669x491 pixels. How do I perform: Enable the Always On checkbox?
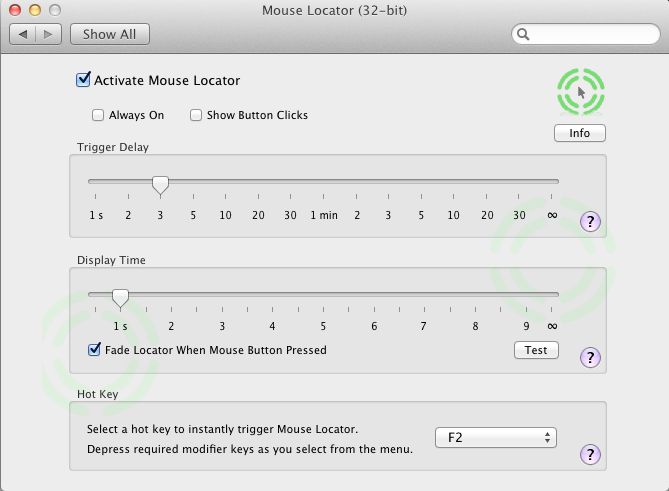pos(98,115)
